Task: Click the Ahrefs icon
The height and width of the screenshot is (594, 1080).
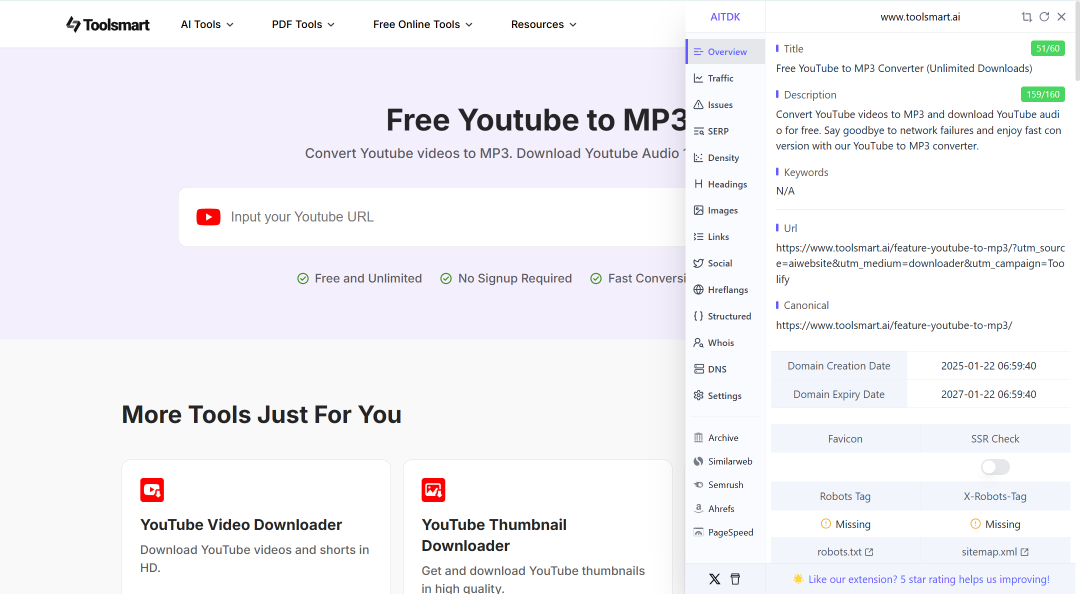Action: pos(698,509)
